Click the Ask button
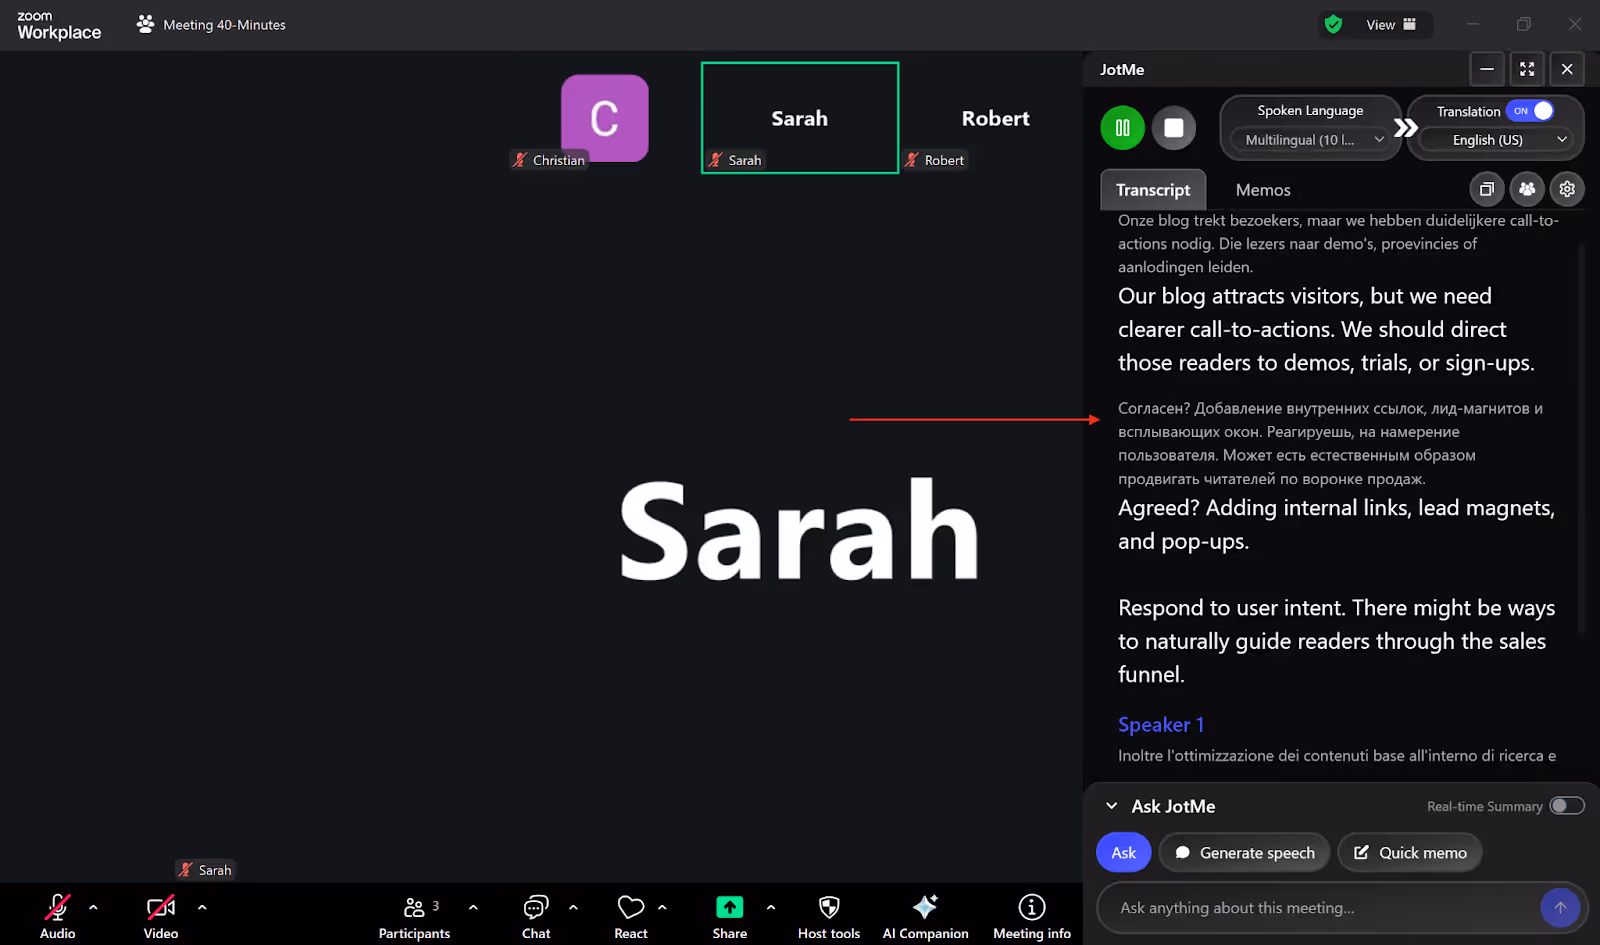The image size is (1600, 945). click(1124, 852)
